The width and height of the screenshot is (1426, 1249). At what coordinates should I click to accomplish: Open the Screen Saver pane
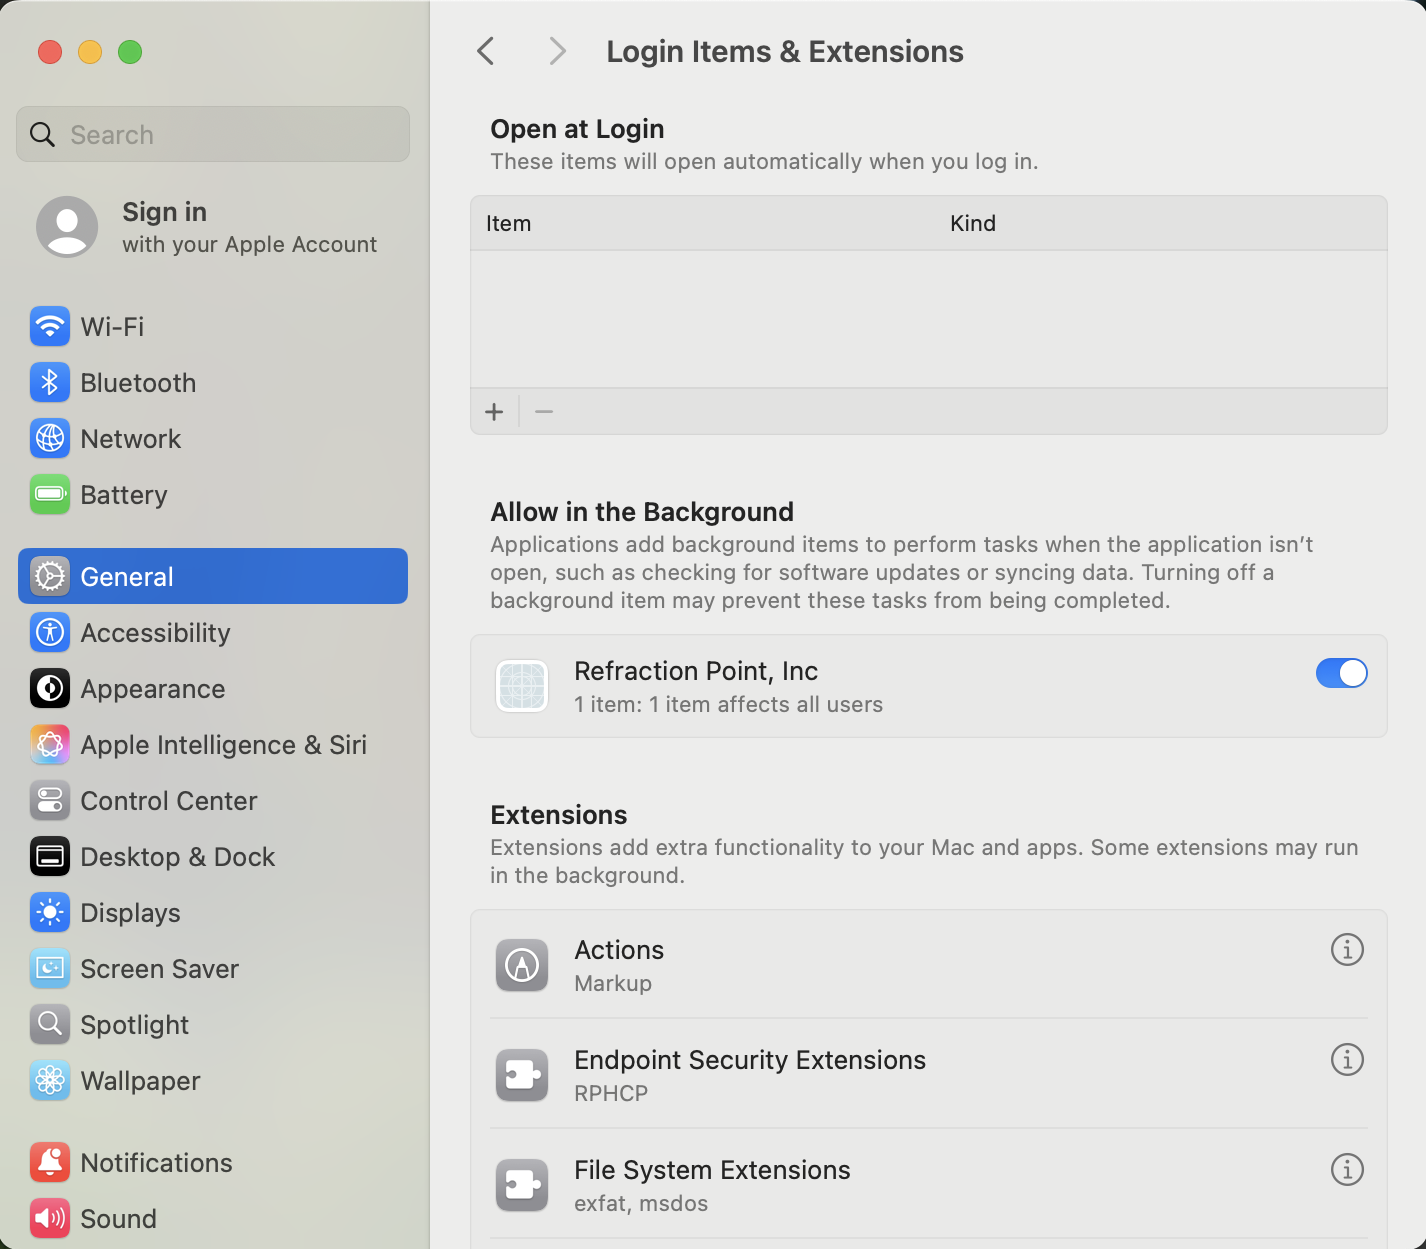click(x=159, y=969)
